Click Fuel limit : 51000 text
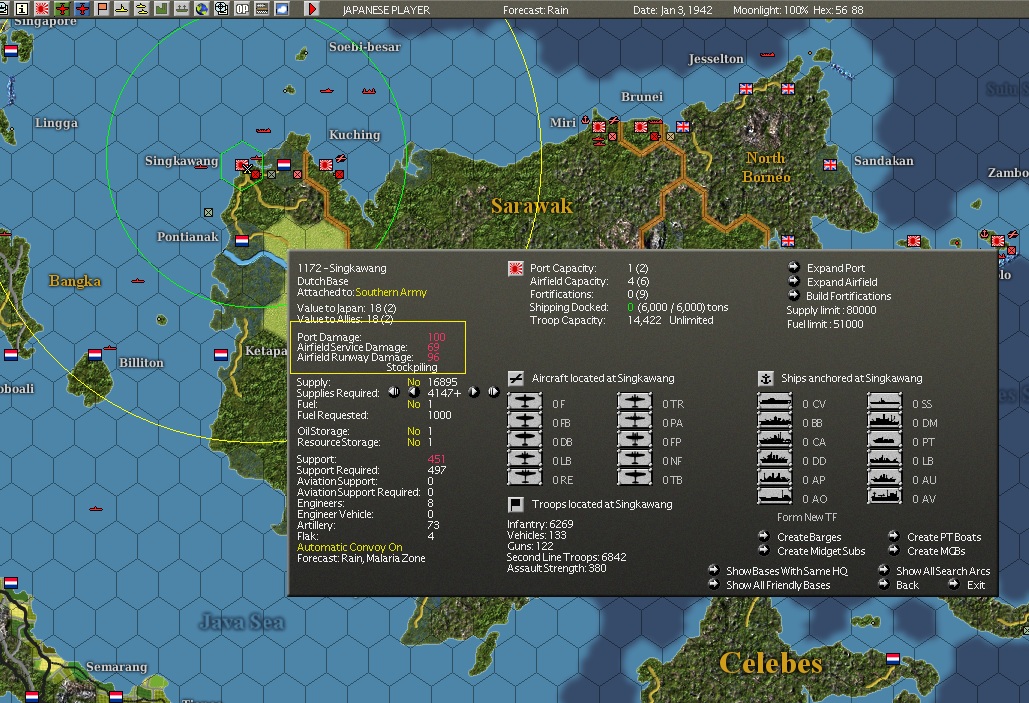This screenshot has height=703, width=1029. [x=825, y=324]
